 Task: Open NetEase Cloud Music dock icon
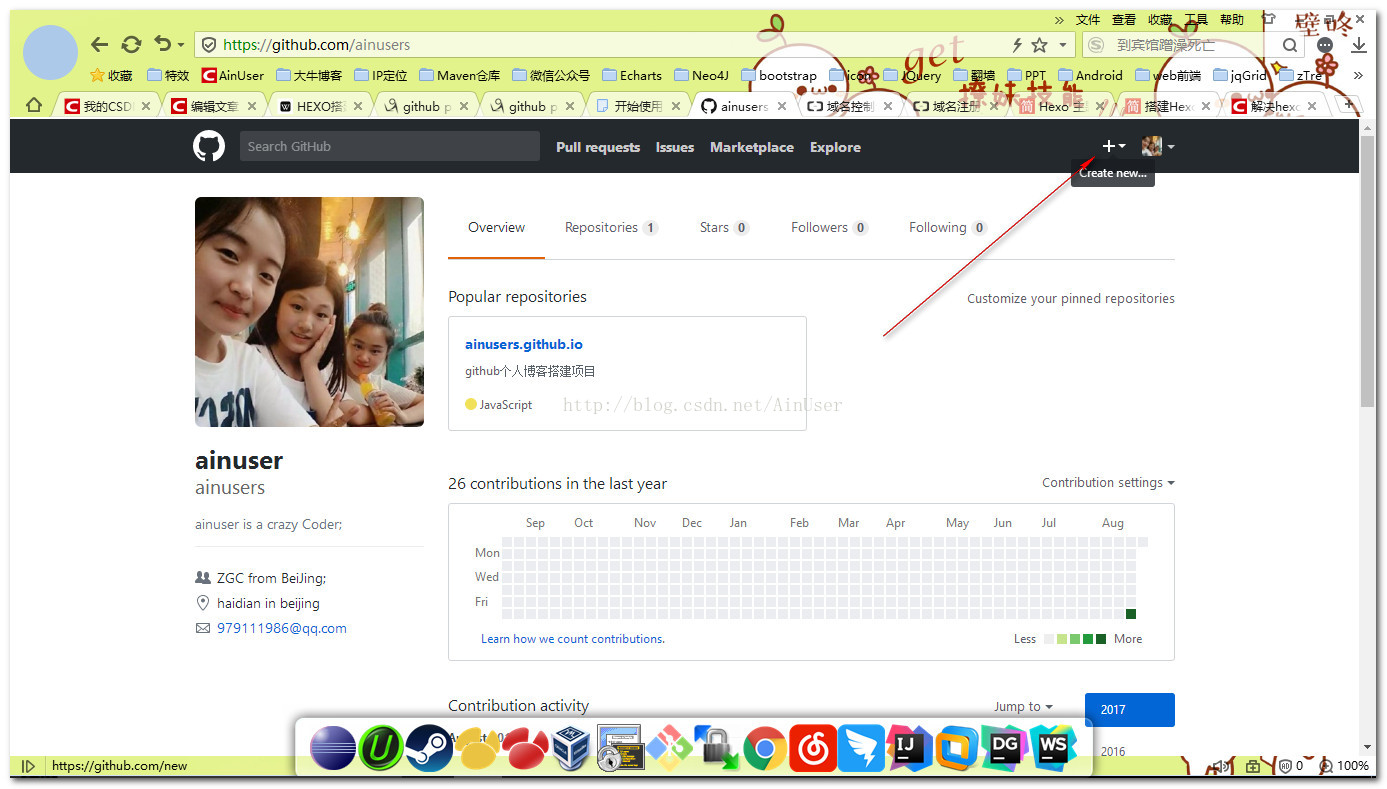pyautogui.click(x=813, y=748)
